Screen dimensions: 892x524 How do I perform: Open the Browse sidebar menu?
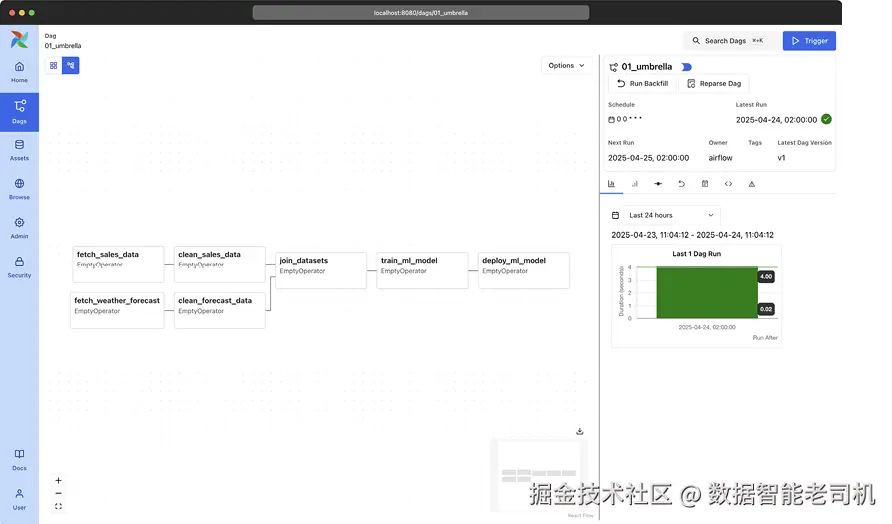pyautogui.click(x=19, y=189)
